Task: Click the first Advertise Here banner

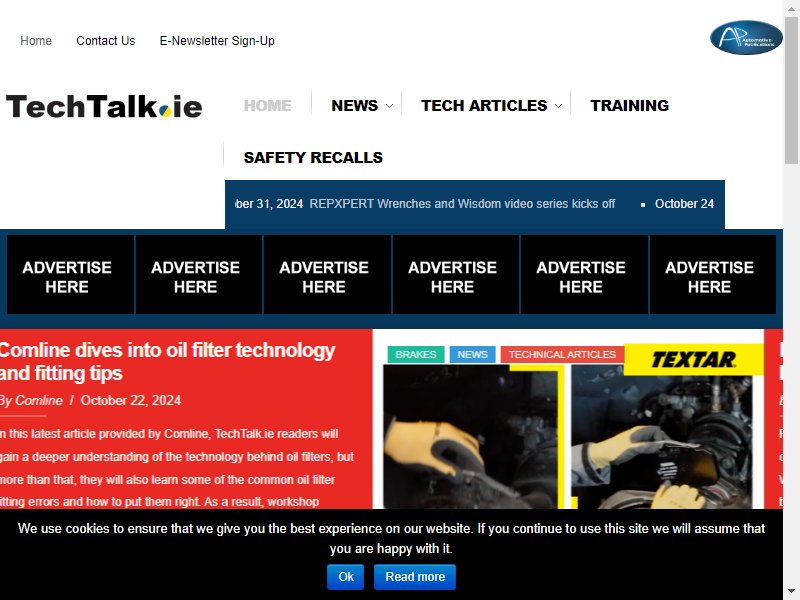Action: click(x=70, y=274)
